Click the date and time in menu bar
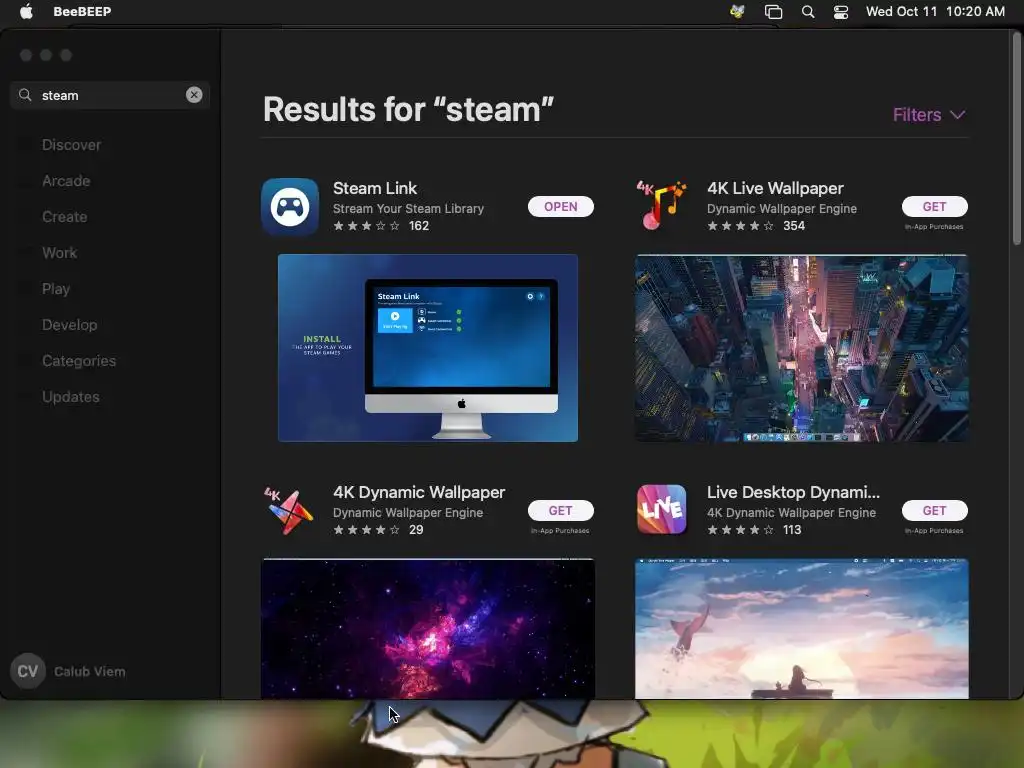 935,11
